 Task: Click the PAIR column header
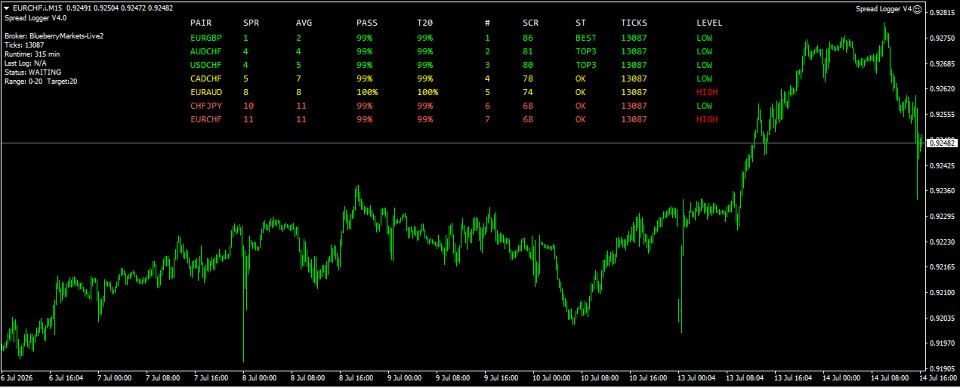click(x=201, y=23)
